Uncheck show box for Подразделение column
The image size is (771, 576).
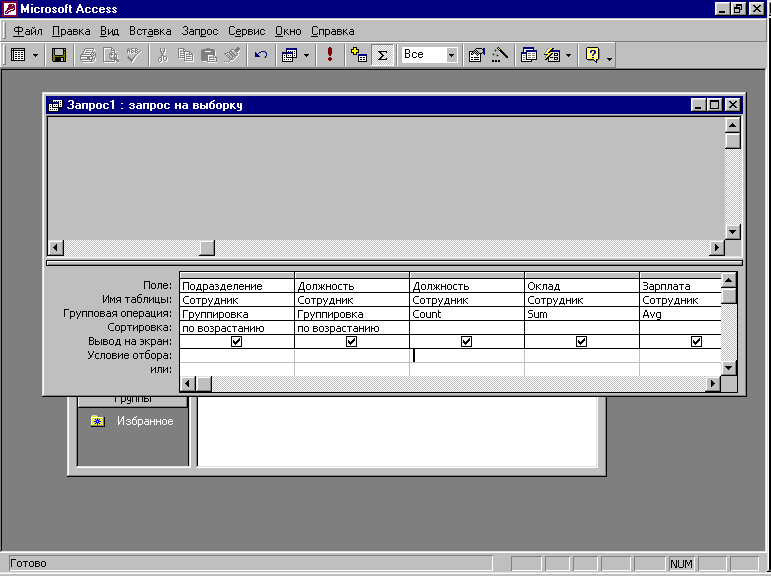(237, 341)
